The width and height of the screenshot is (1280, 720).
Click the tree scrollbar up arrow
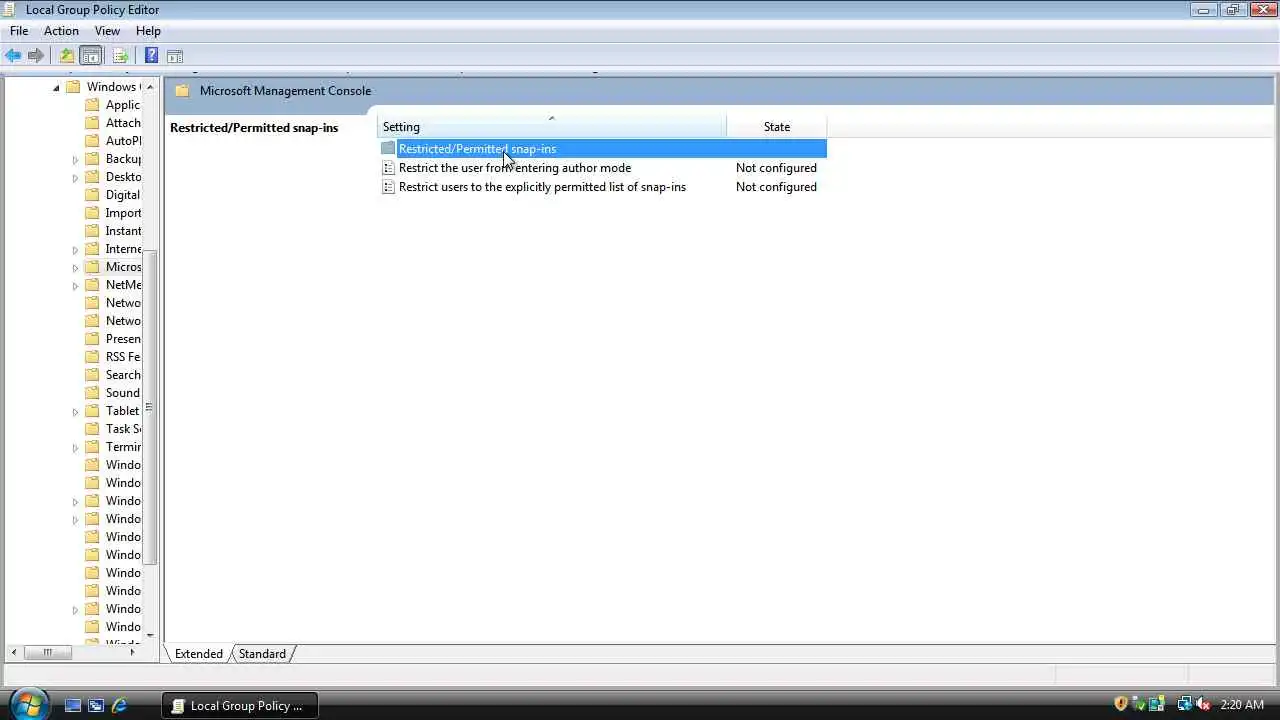point(150,87)
